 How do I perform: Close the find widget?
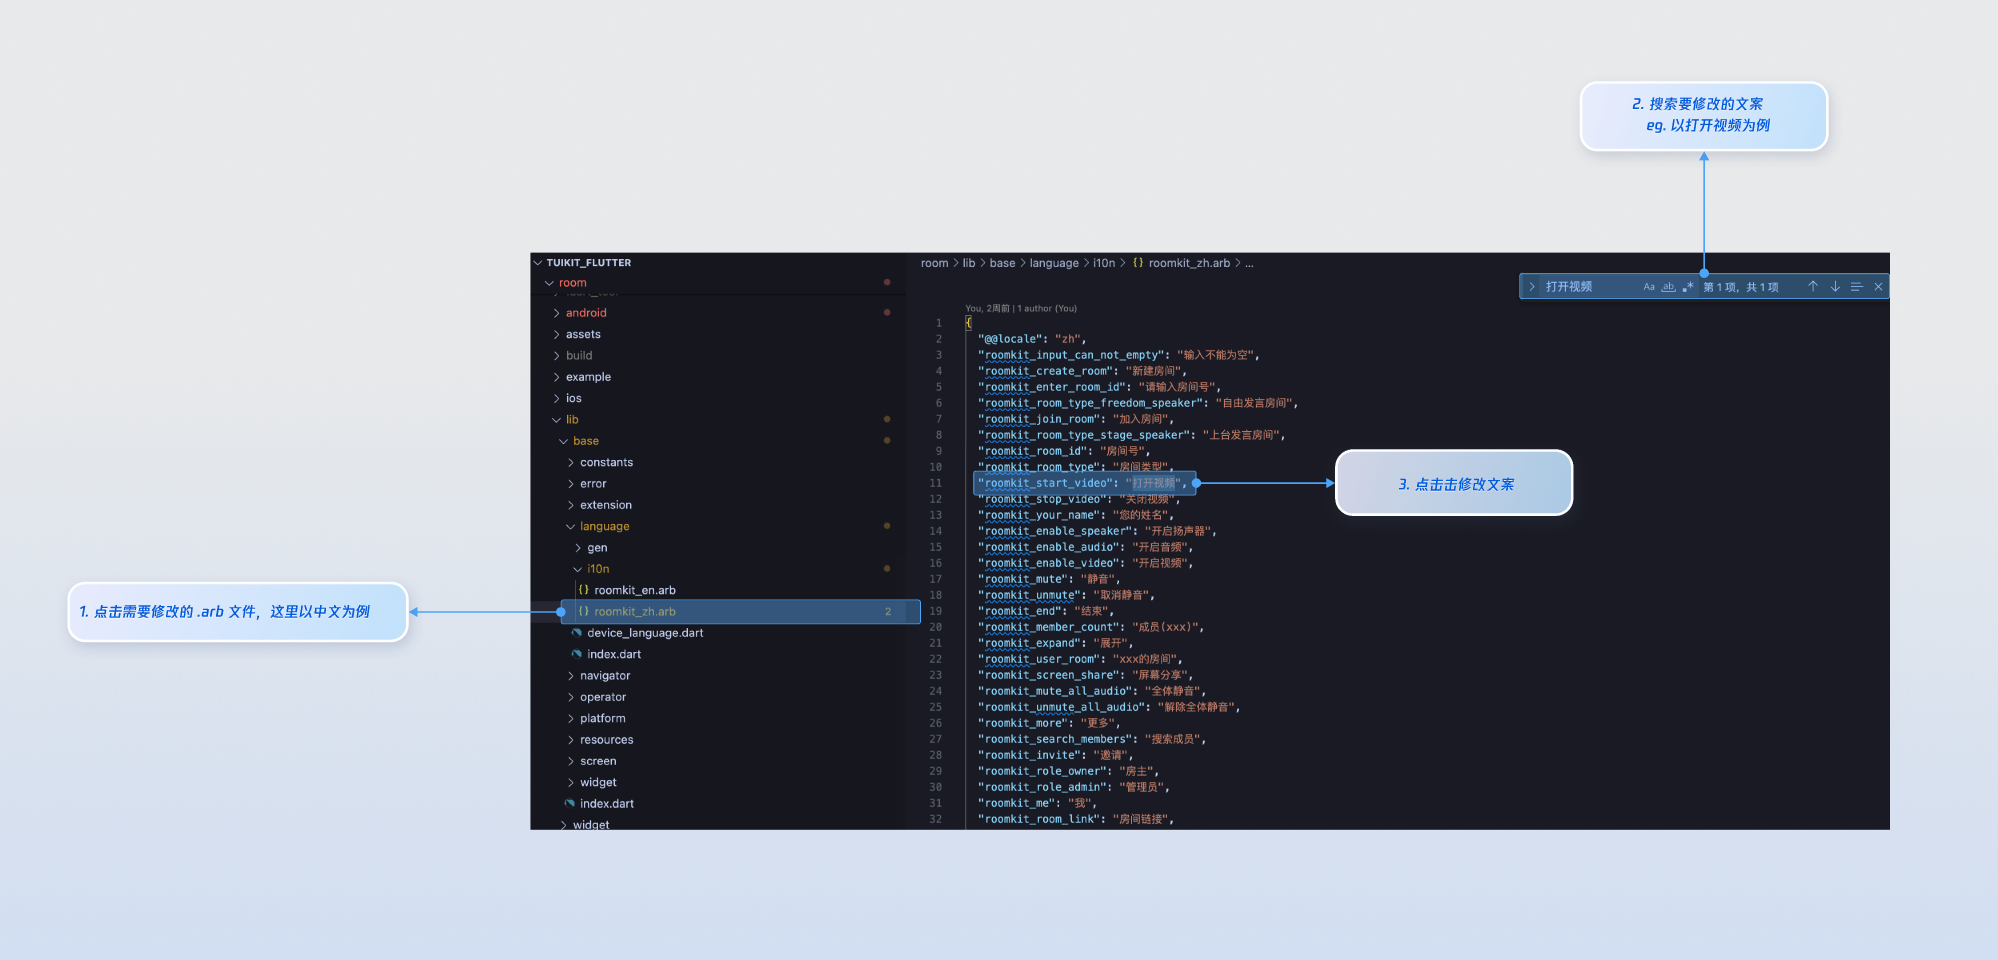1878,287
